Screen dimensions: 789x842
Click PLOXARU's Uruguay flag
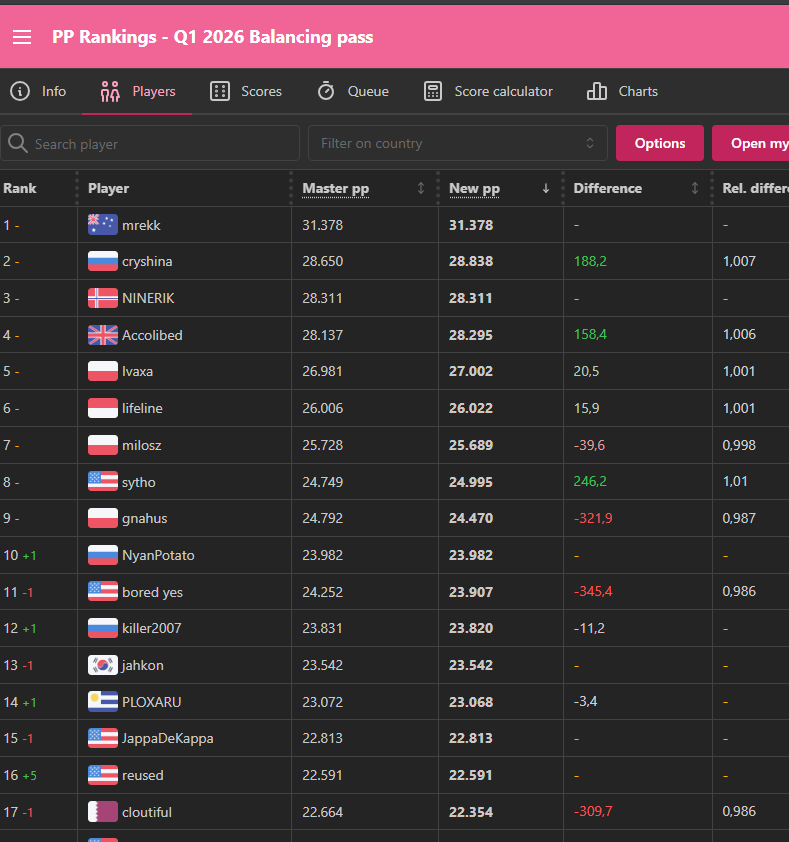click(103, 702)
